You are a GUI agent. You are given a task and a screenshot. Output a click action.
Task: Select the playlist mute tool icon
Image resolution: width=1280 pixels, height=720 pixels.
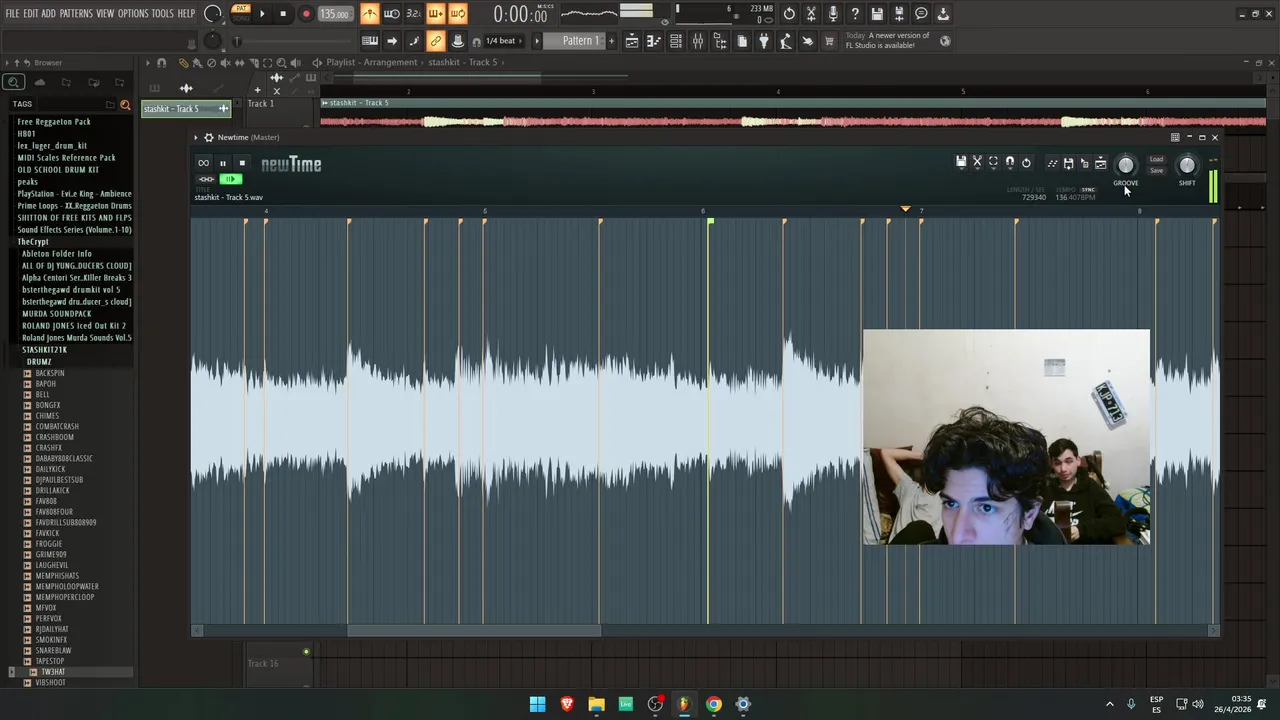225,63
